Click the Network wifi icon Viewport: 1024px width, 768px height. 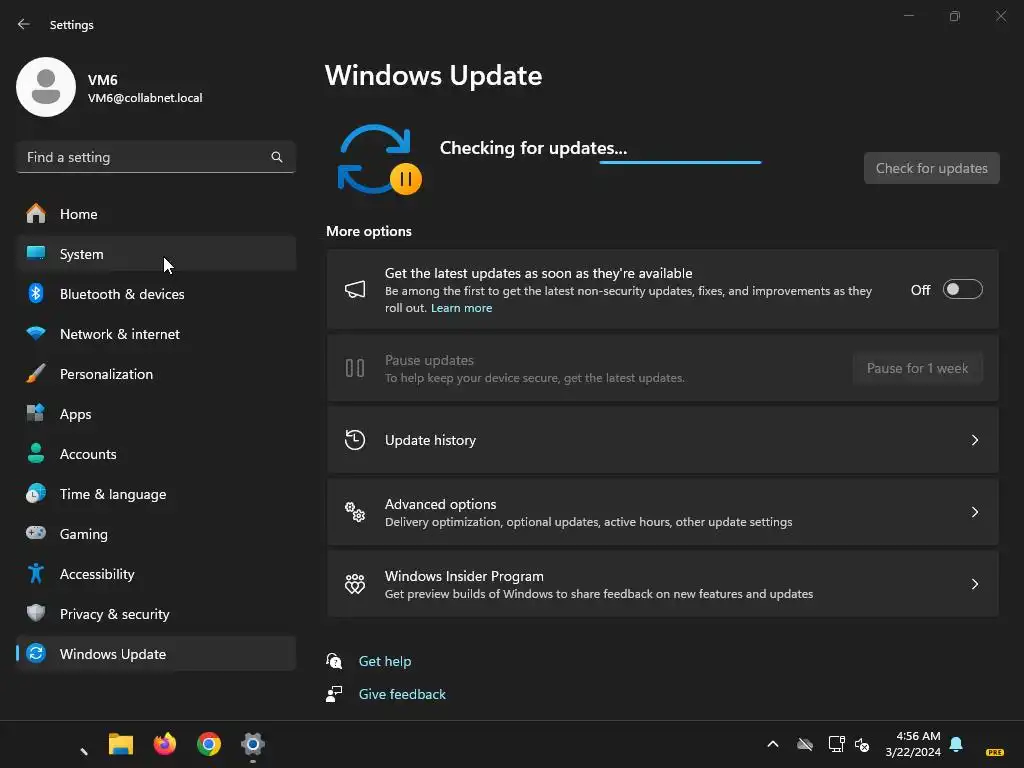[x=36, y=334]
